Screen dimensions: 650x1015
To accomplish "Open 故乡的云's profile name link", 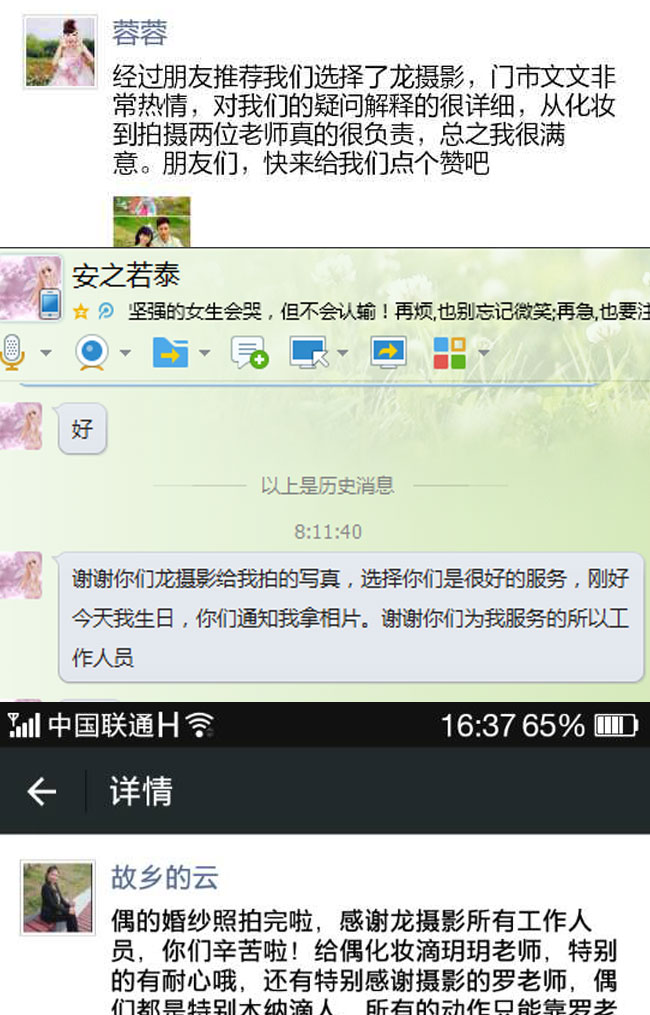I will coord(164,878).
